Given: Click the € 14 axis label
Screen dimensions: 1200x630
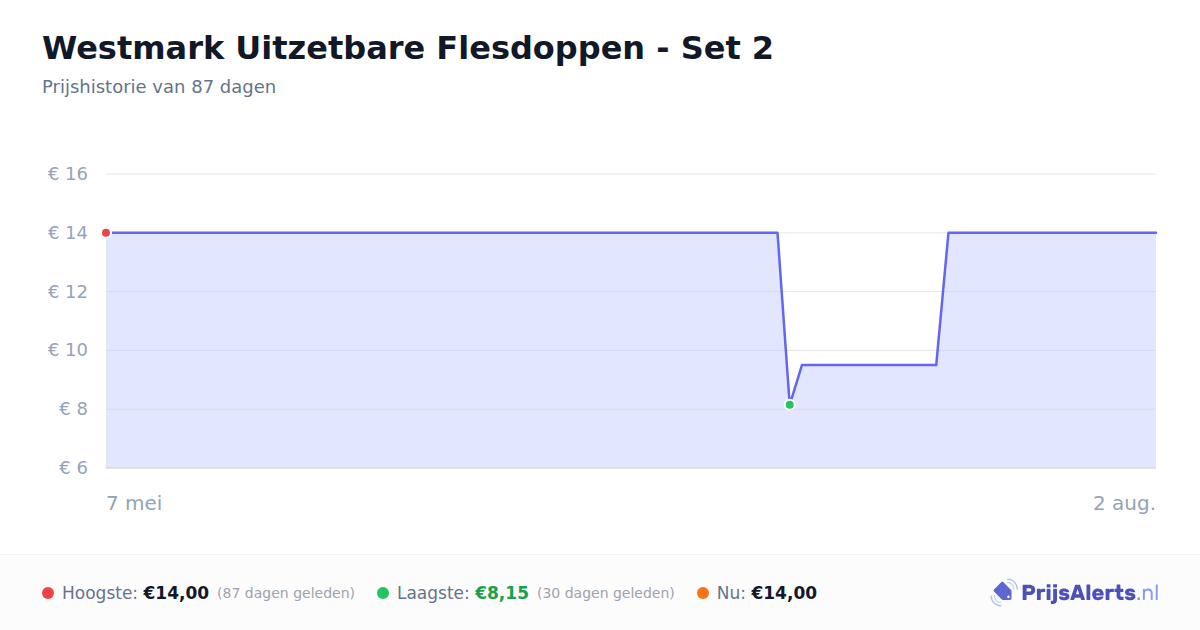Looking at the screenshot, I should pos(68,233).
